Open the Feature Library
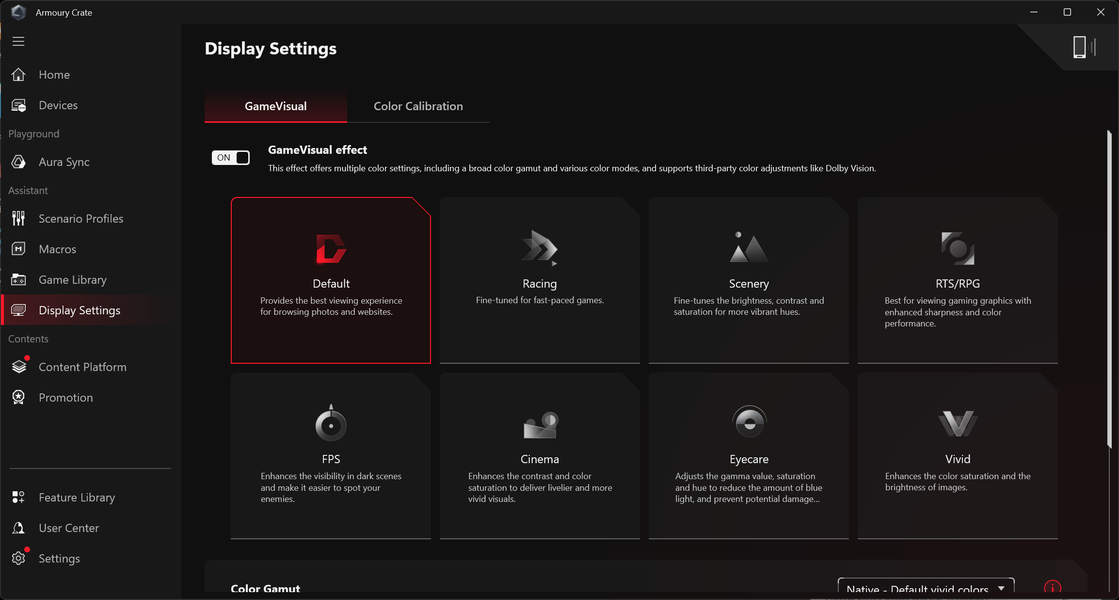Viewport: 1119px width, 600px height. 76,497
